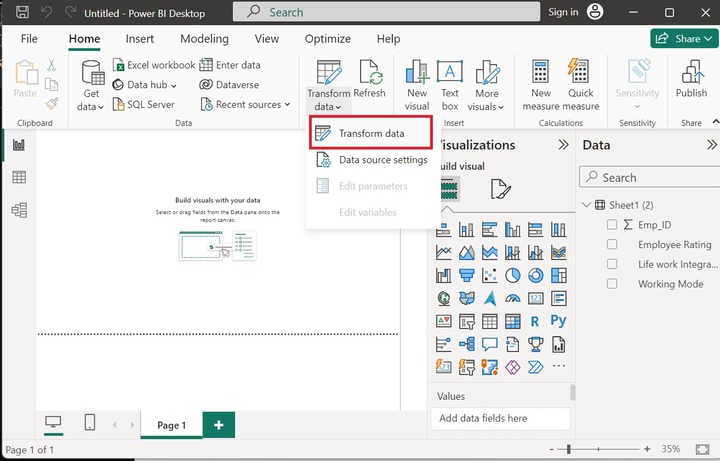Image resolution: width=720 pixels, height=461 pixels.
Task: Click the Save icon in title bar
Action: coord(22,12)
